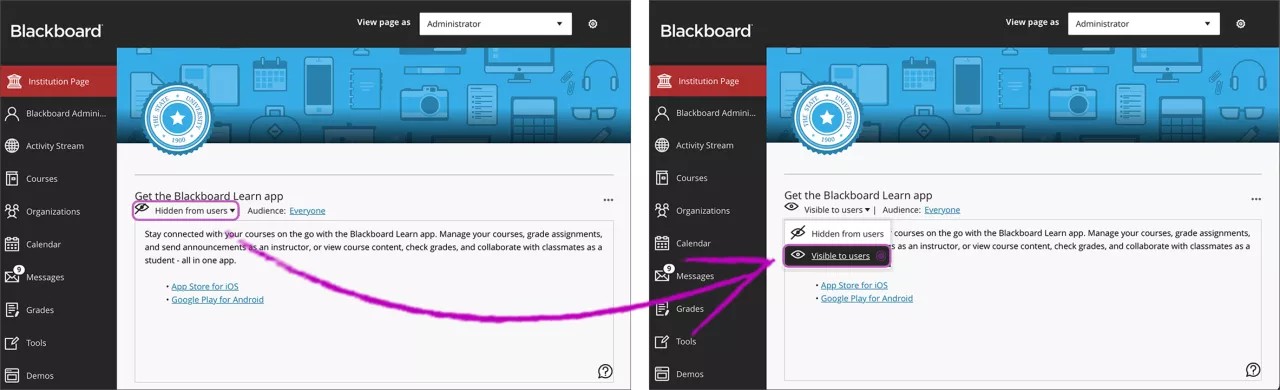Viewport: 1280px width, 390px height.
Task: Click Get the Blackboard Learn app heading, right
Action: [858, 195]
